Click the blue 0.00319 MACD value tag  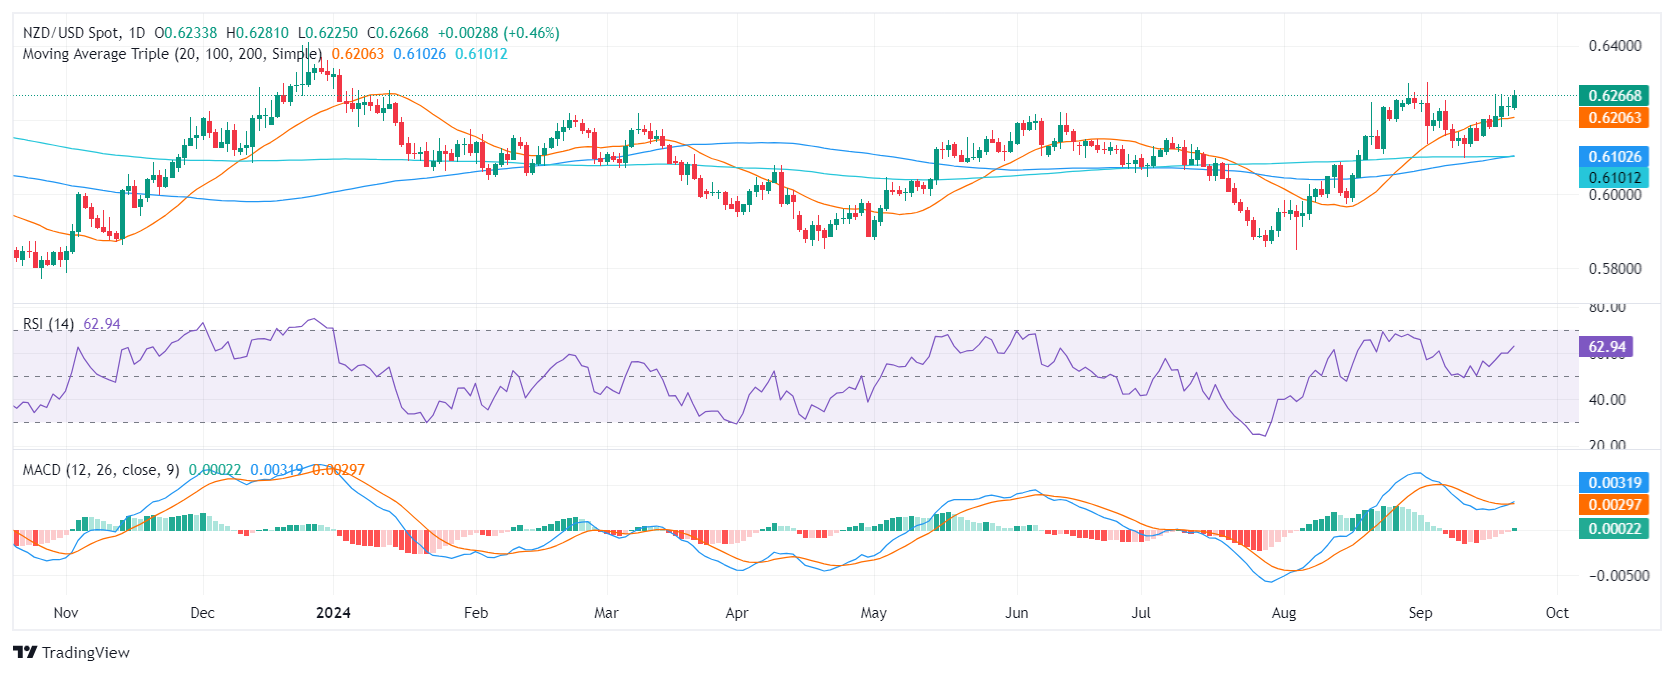tap(1614, 482)
